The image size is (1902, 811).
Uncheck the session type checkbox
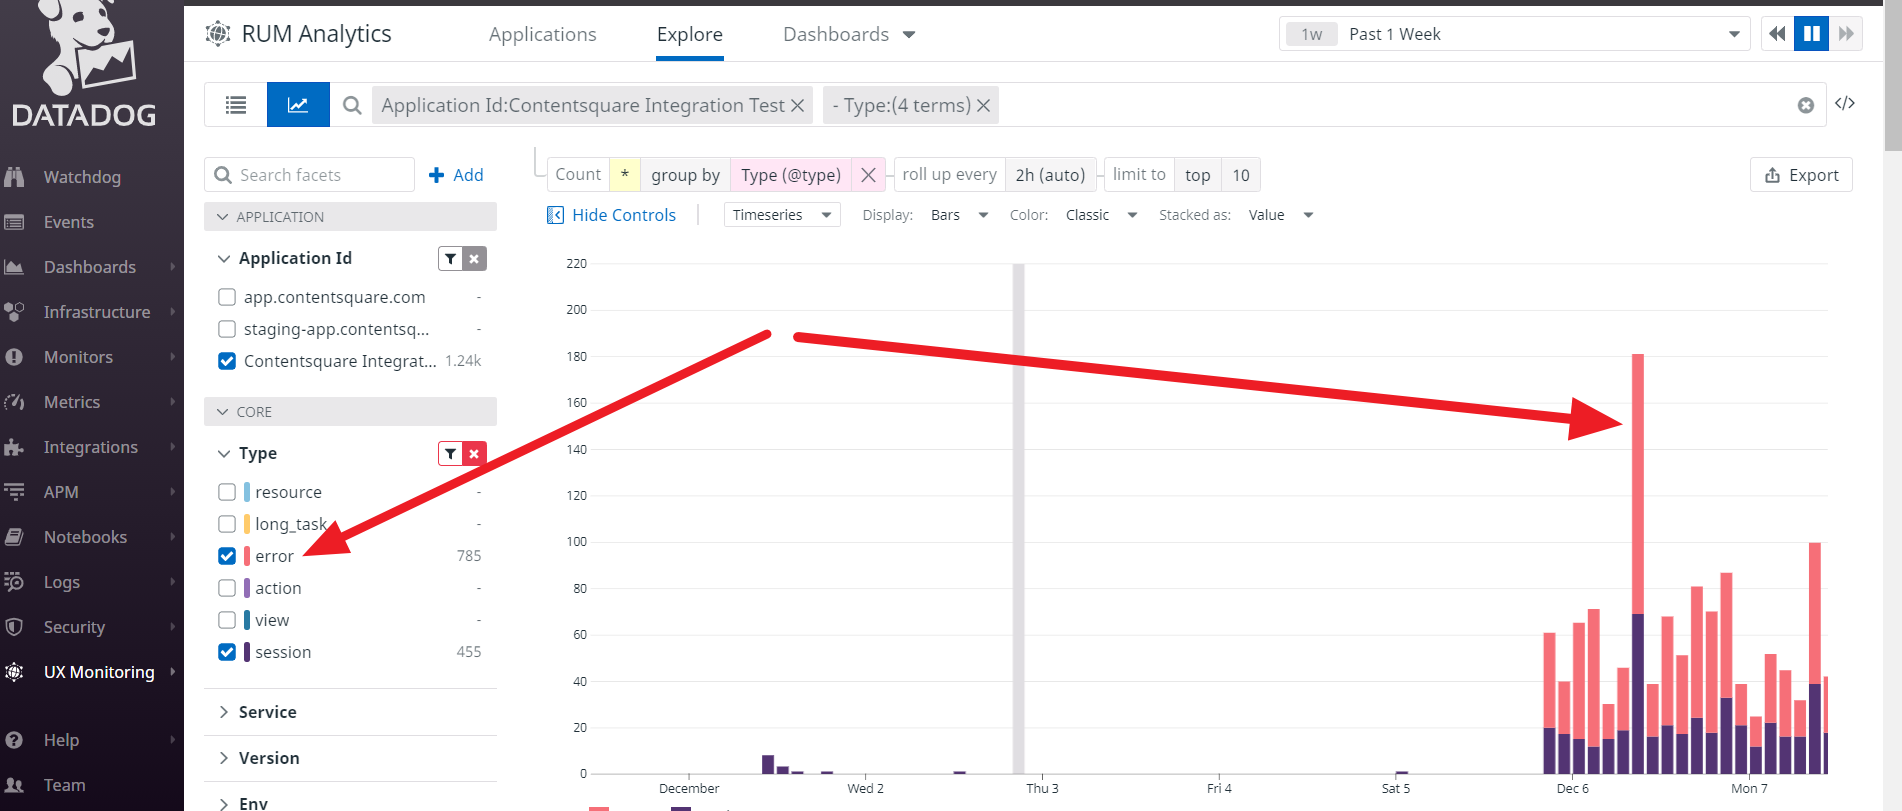point(227,652)
